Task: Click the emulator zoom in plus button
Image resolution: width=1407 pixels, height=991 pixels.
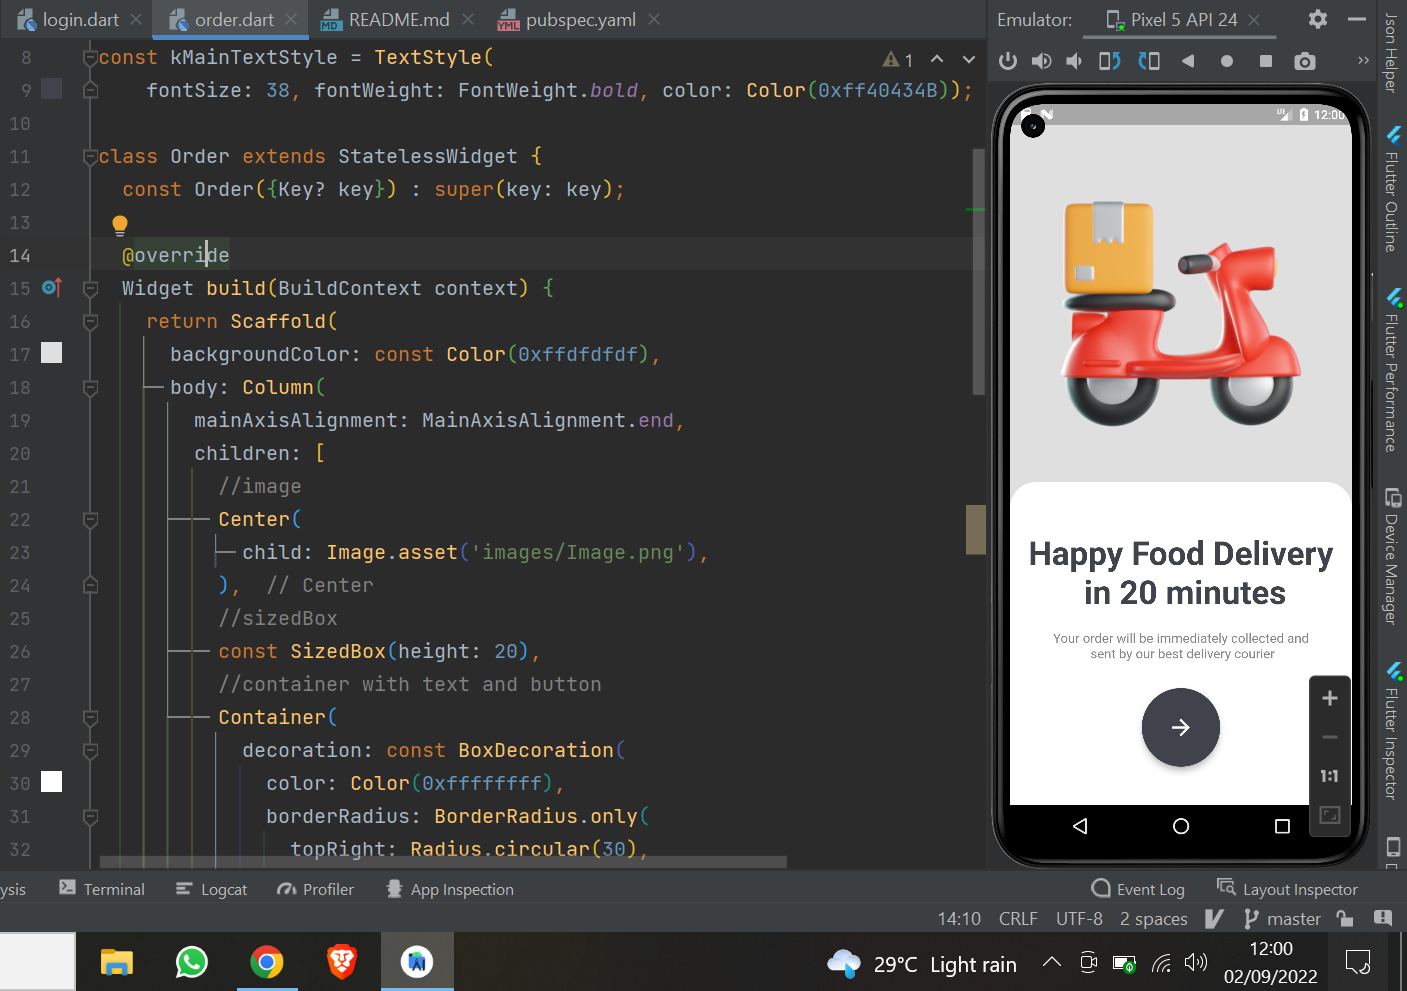Action: click(1329, 698)
